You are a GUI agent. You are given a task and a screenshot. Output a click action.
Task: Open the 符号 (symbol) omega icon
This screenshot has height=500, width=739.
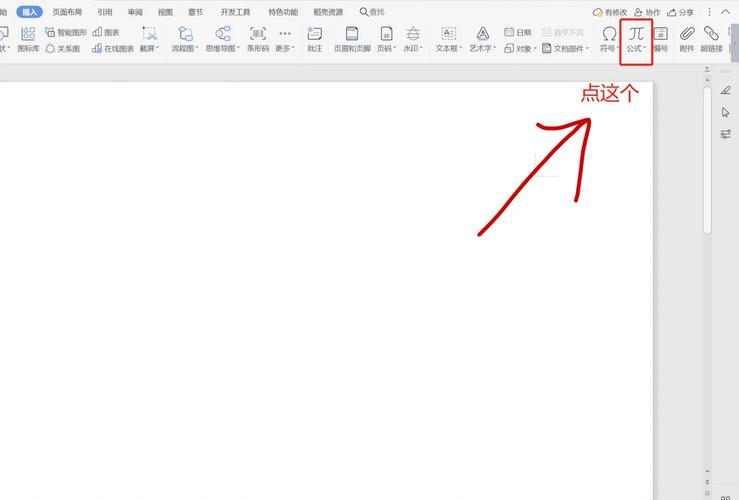tap(608, 38)
